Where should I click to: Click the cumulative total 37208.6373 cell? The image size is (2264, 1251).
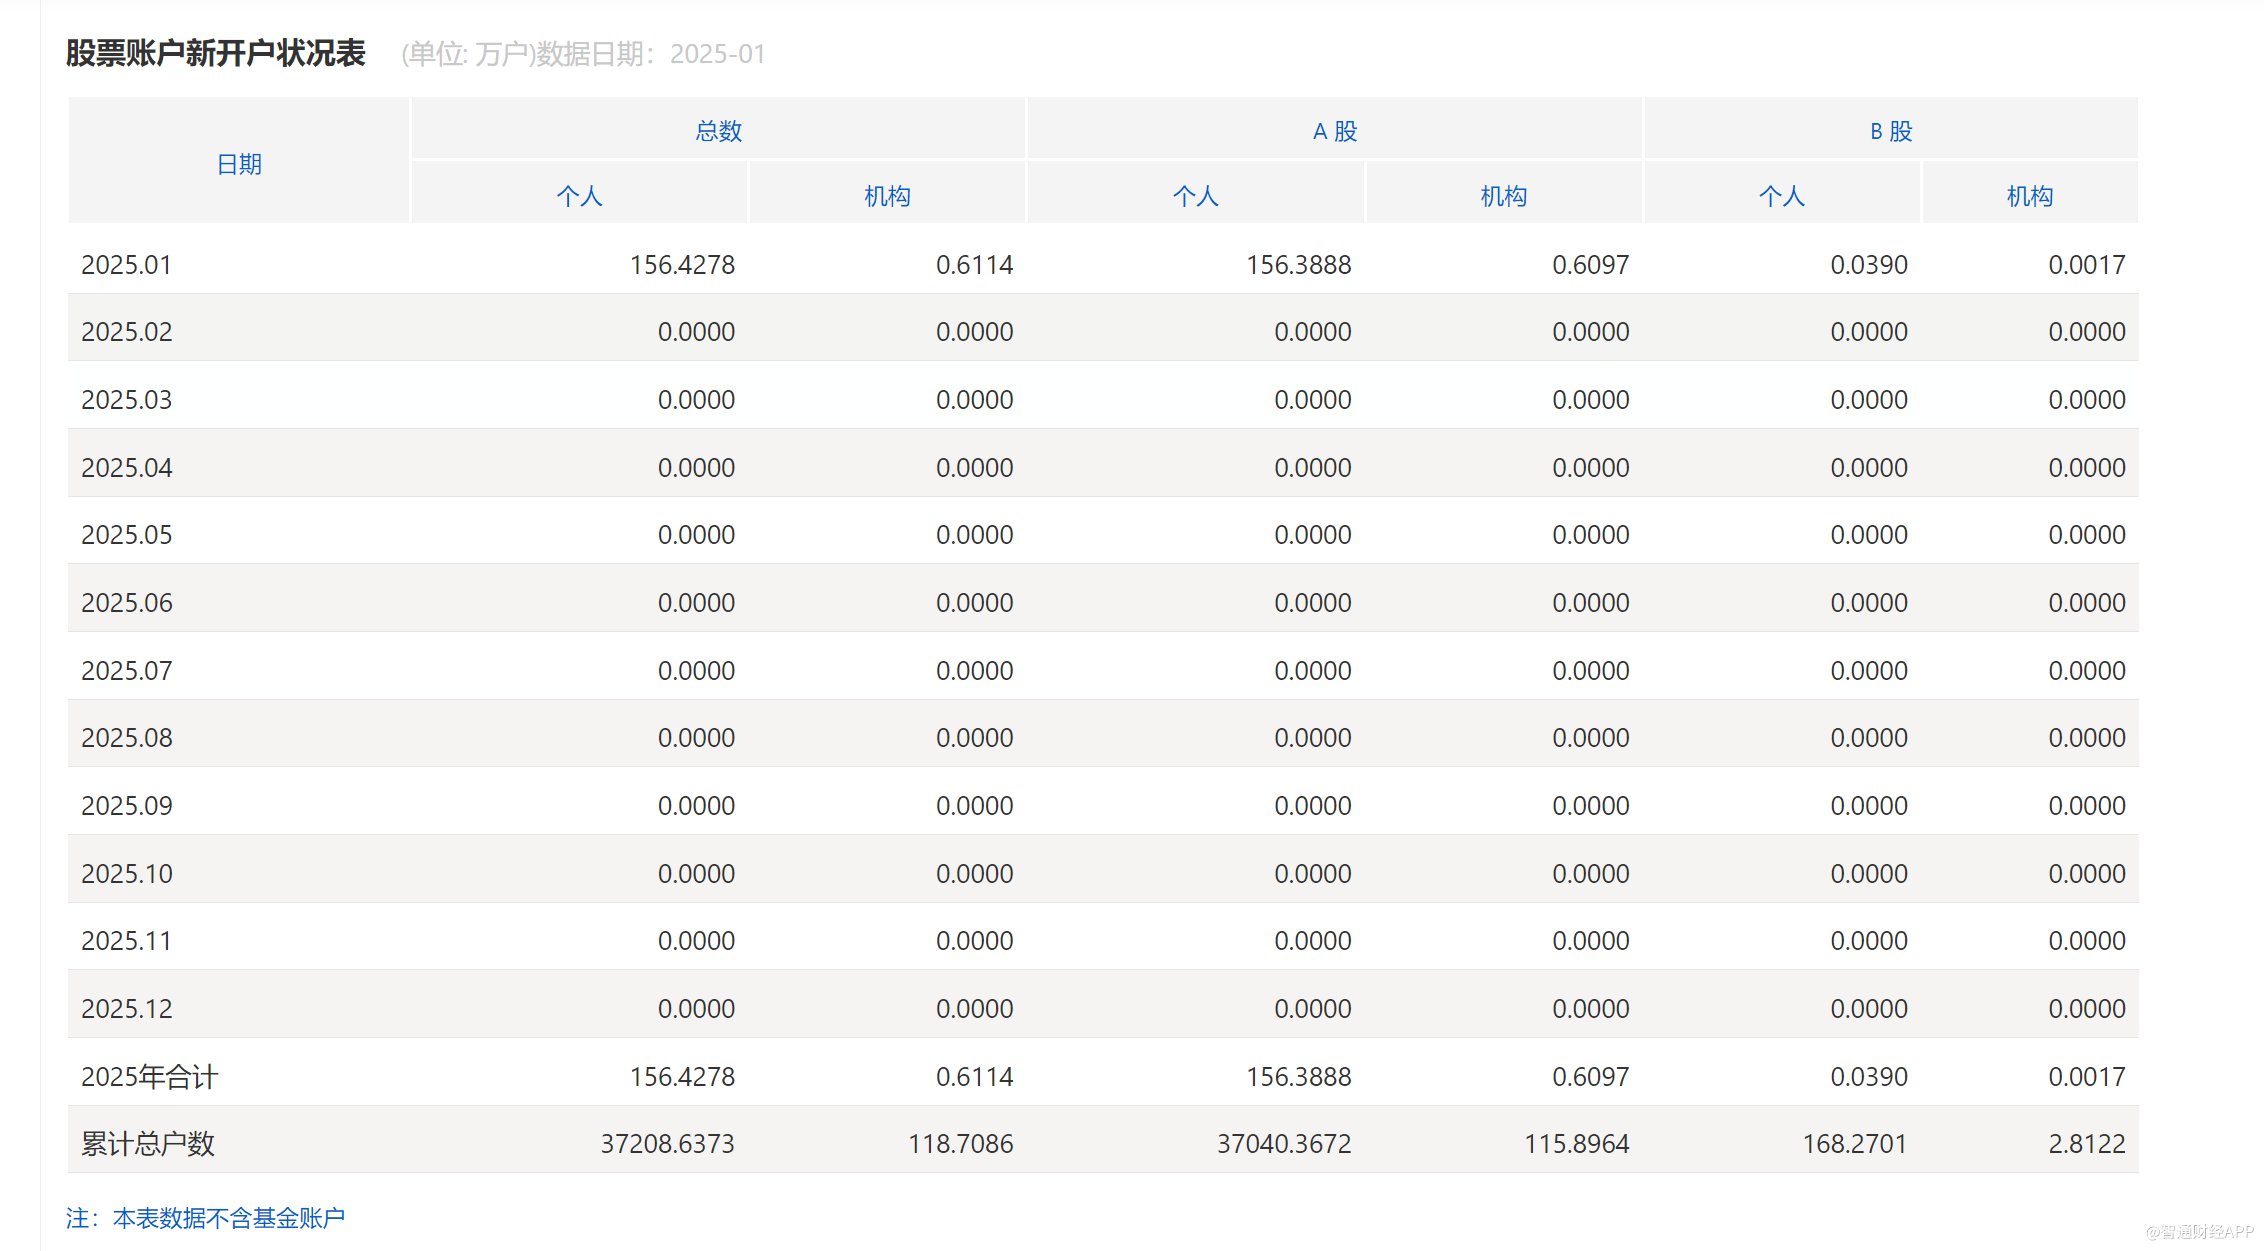pos(667,1143)
